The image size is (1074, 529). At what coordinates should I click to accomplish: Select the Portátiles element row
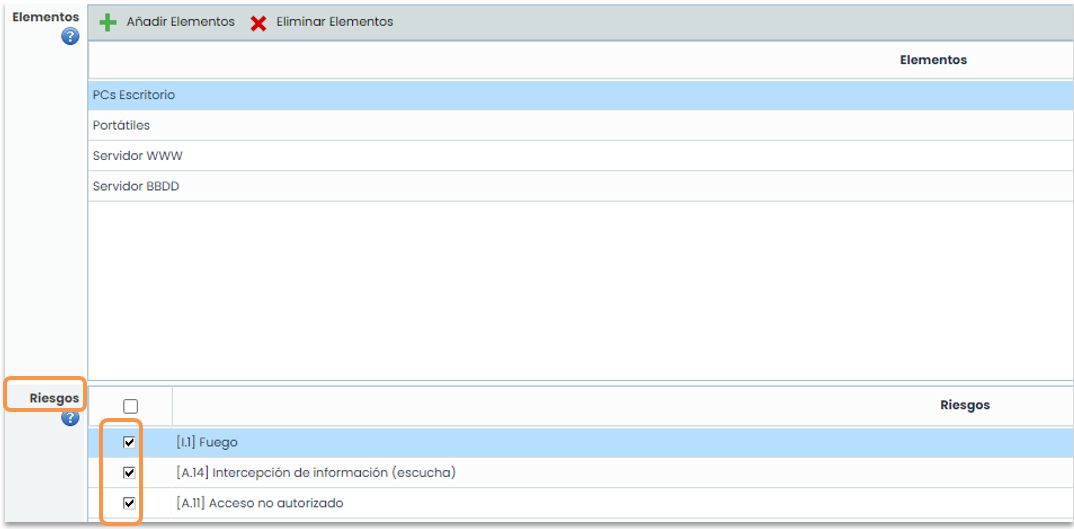tap(121, 126)
